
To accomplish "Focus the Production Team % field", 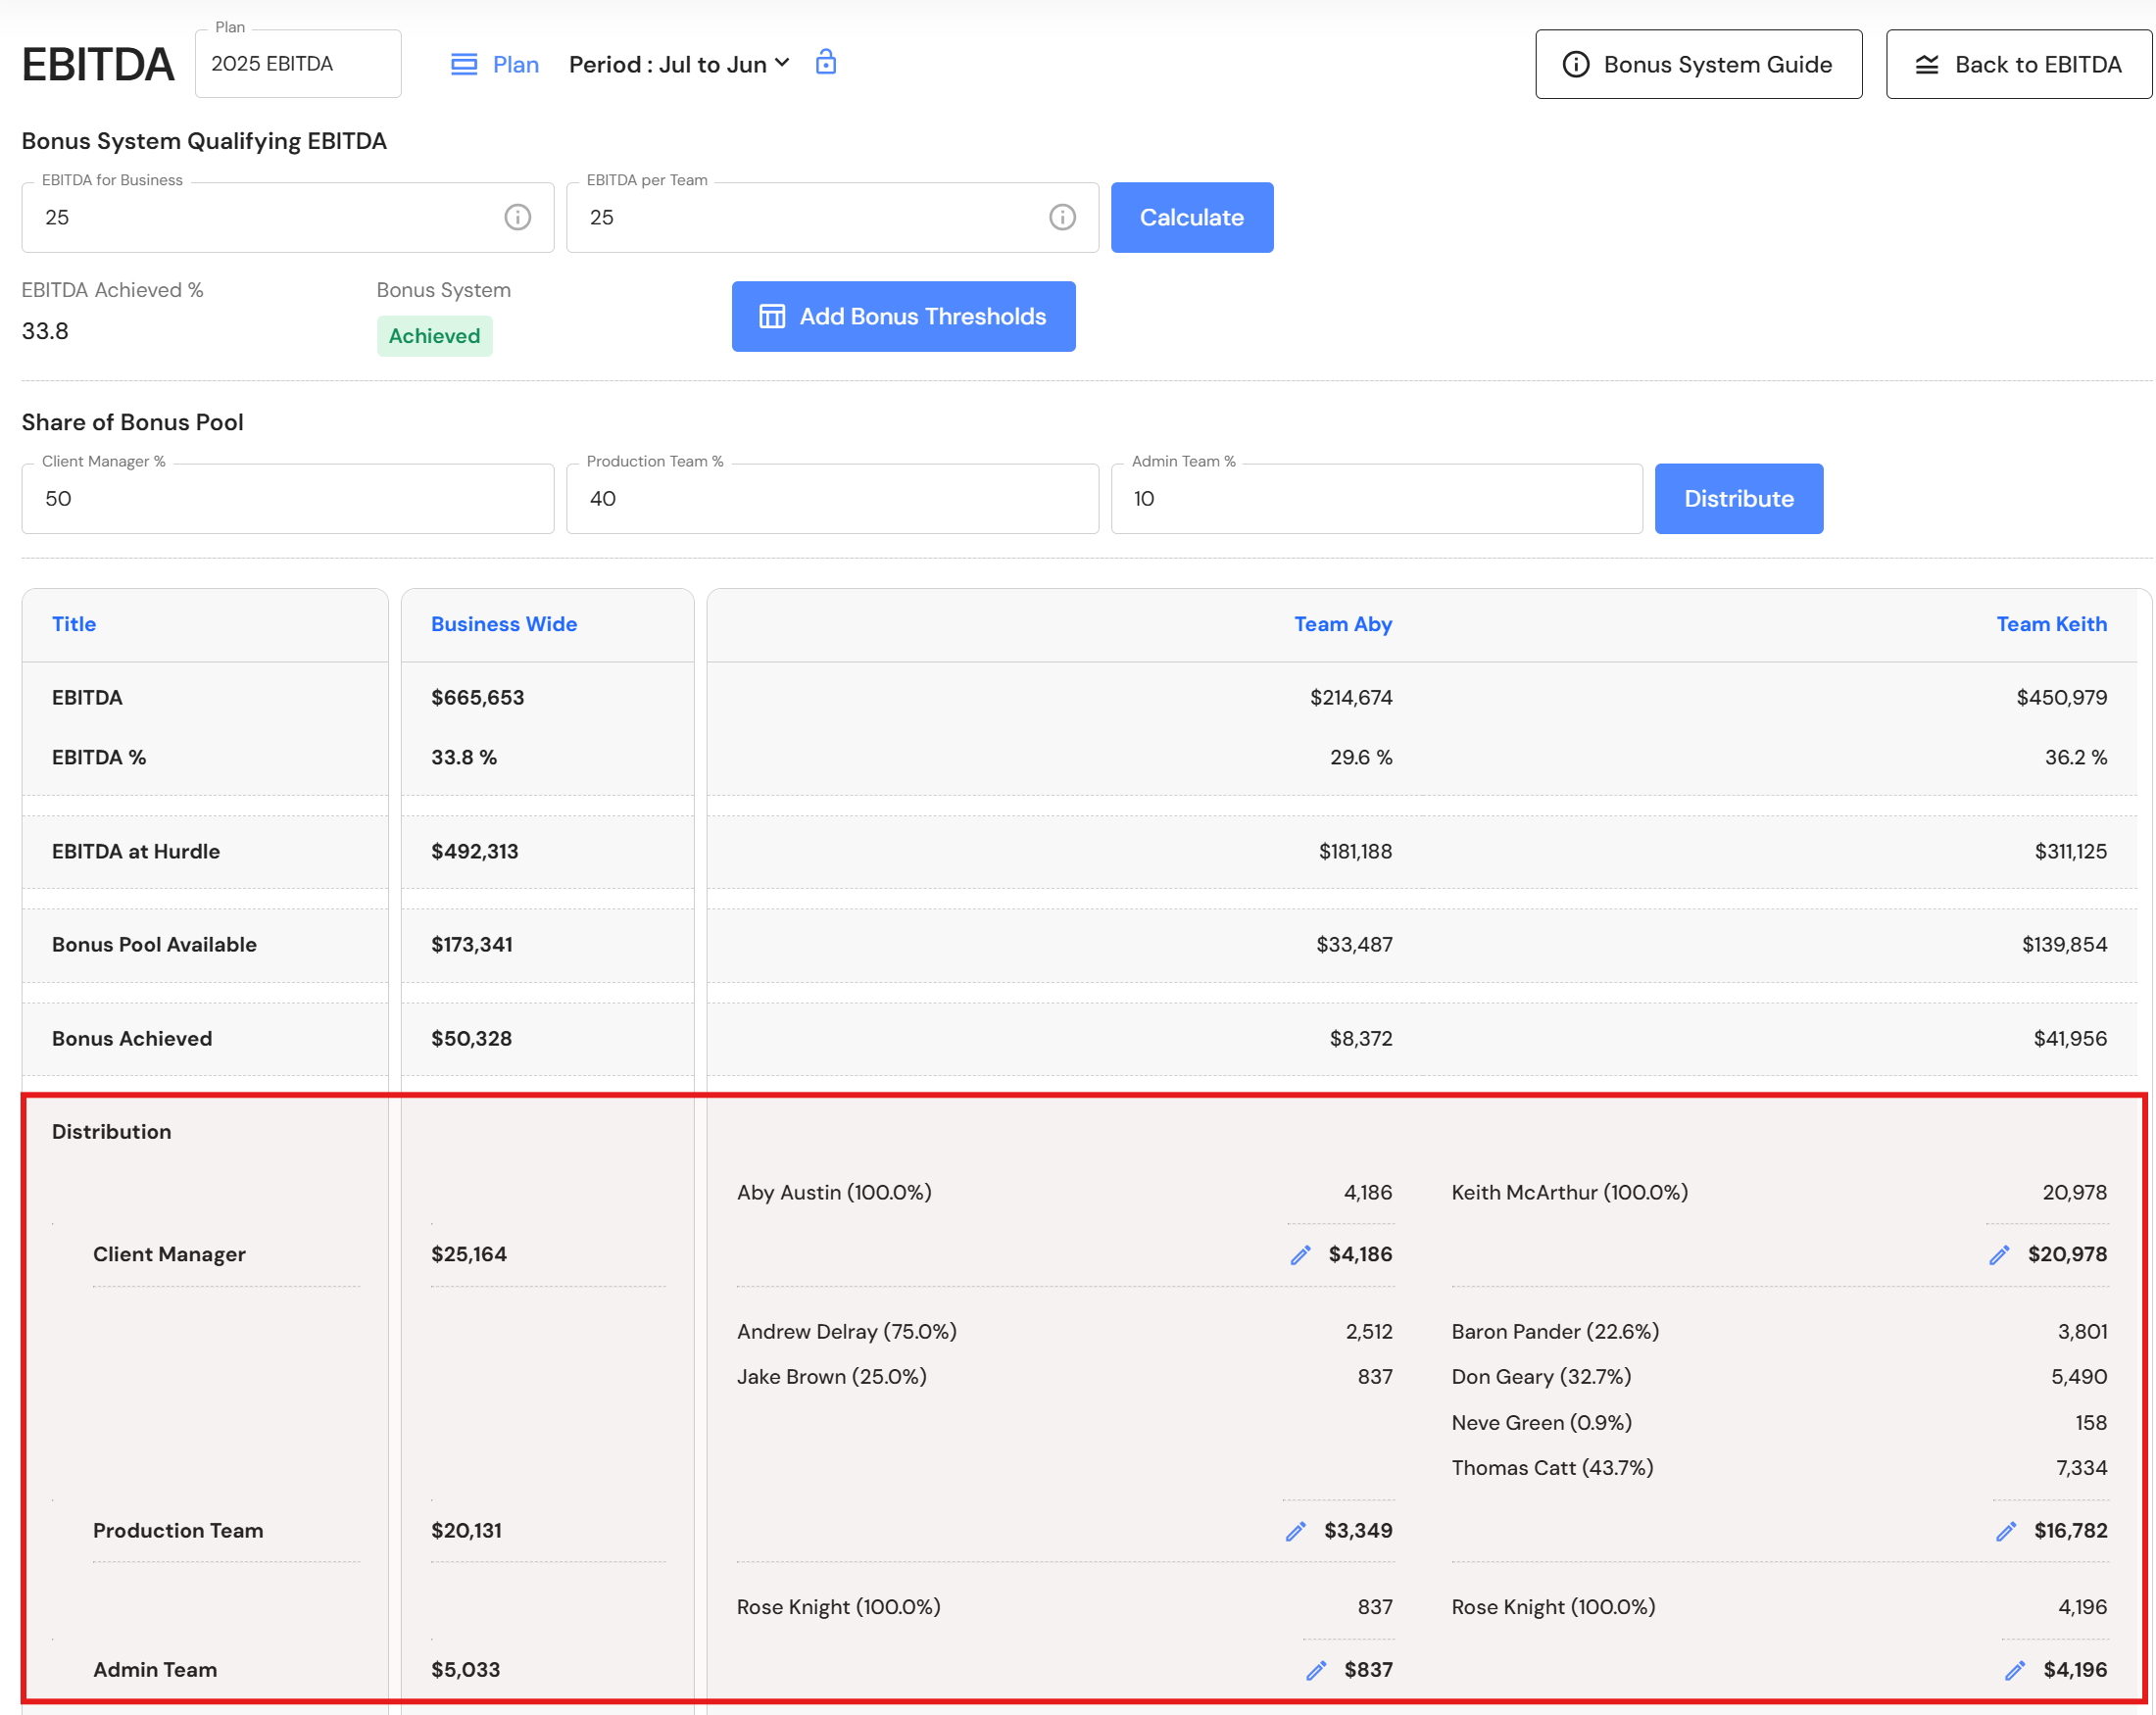I will coord(832,498).
